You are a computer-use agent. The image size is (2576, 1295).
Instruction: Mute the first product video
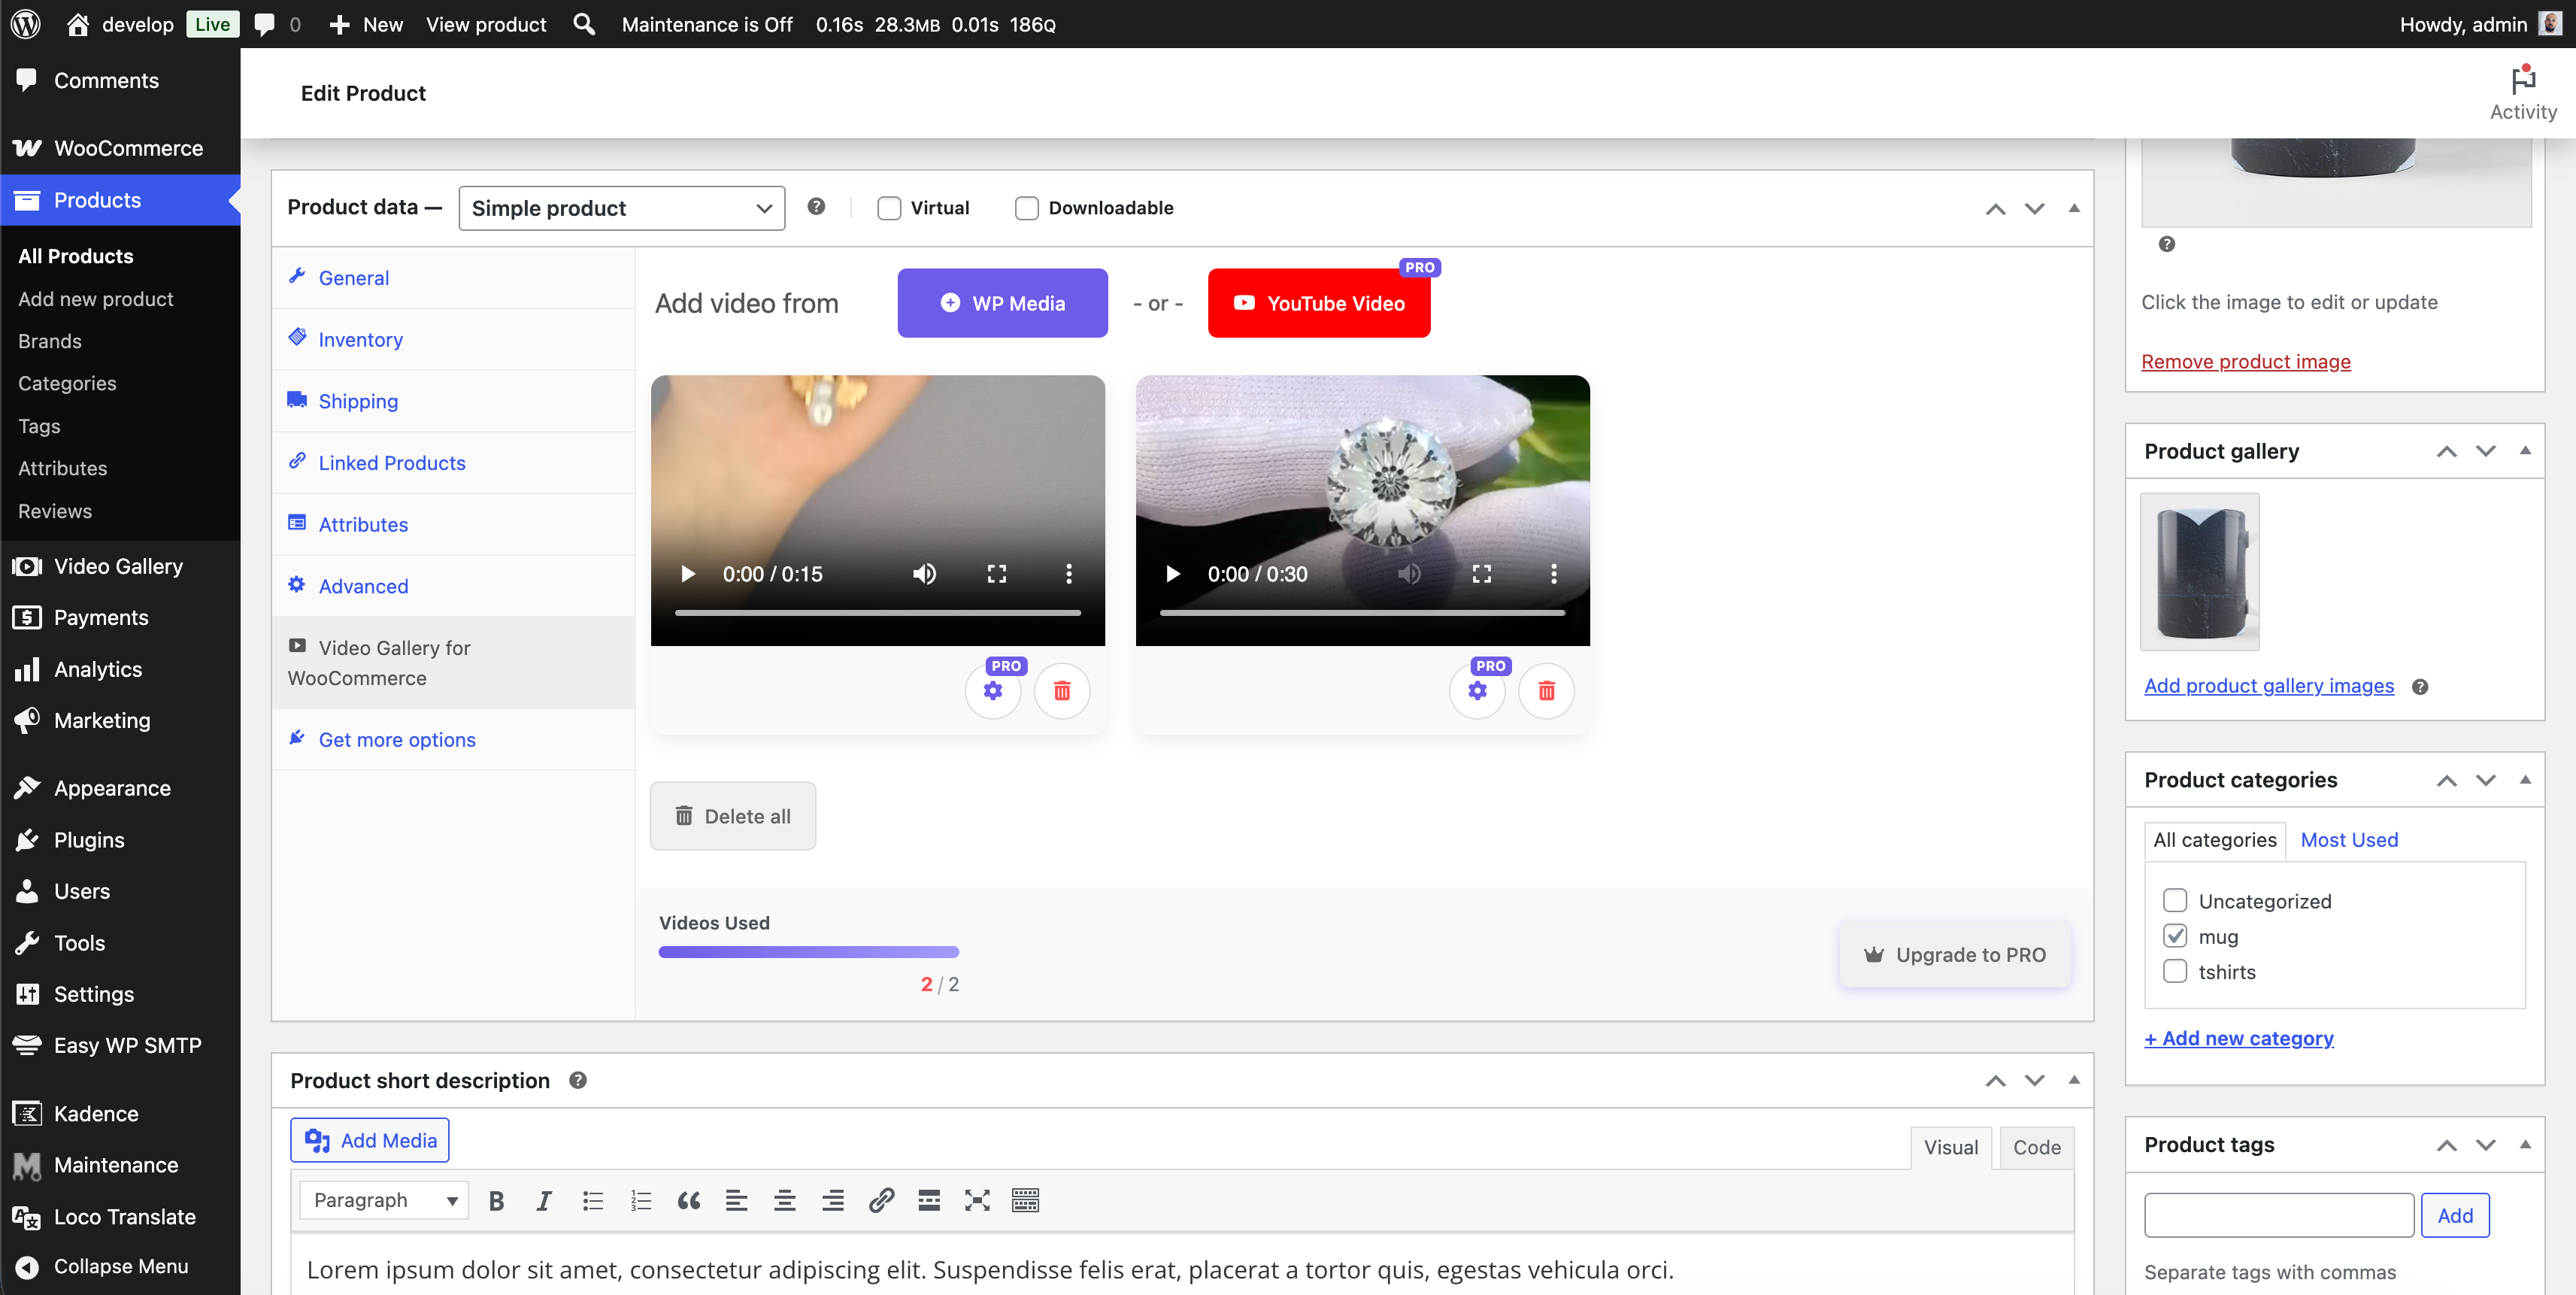pos(924,573)
